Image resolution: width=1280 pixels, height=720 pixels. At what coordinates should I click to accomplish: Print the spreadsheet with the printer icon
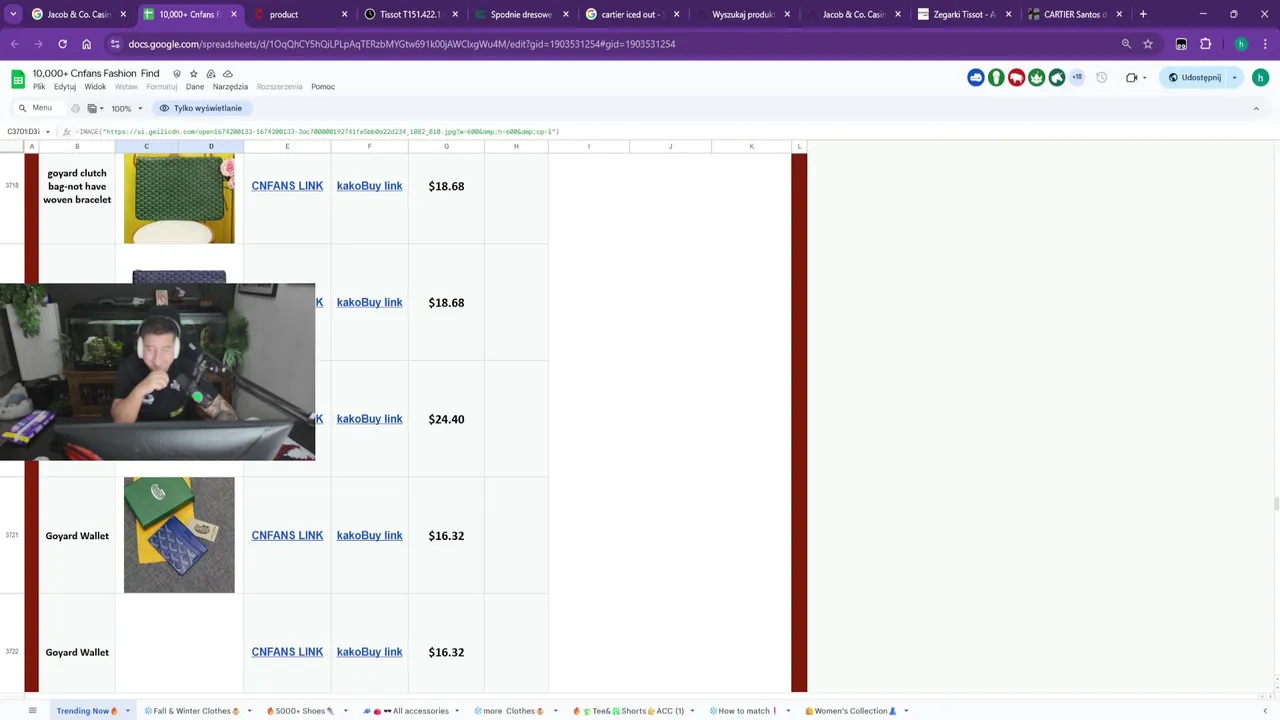[76, 108]
